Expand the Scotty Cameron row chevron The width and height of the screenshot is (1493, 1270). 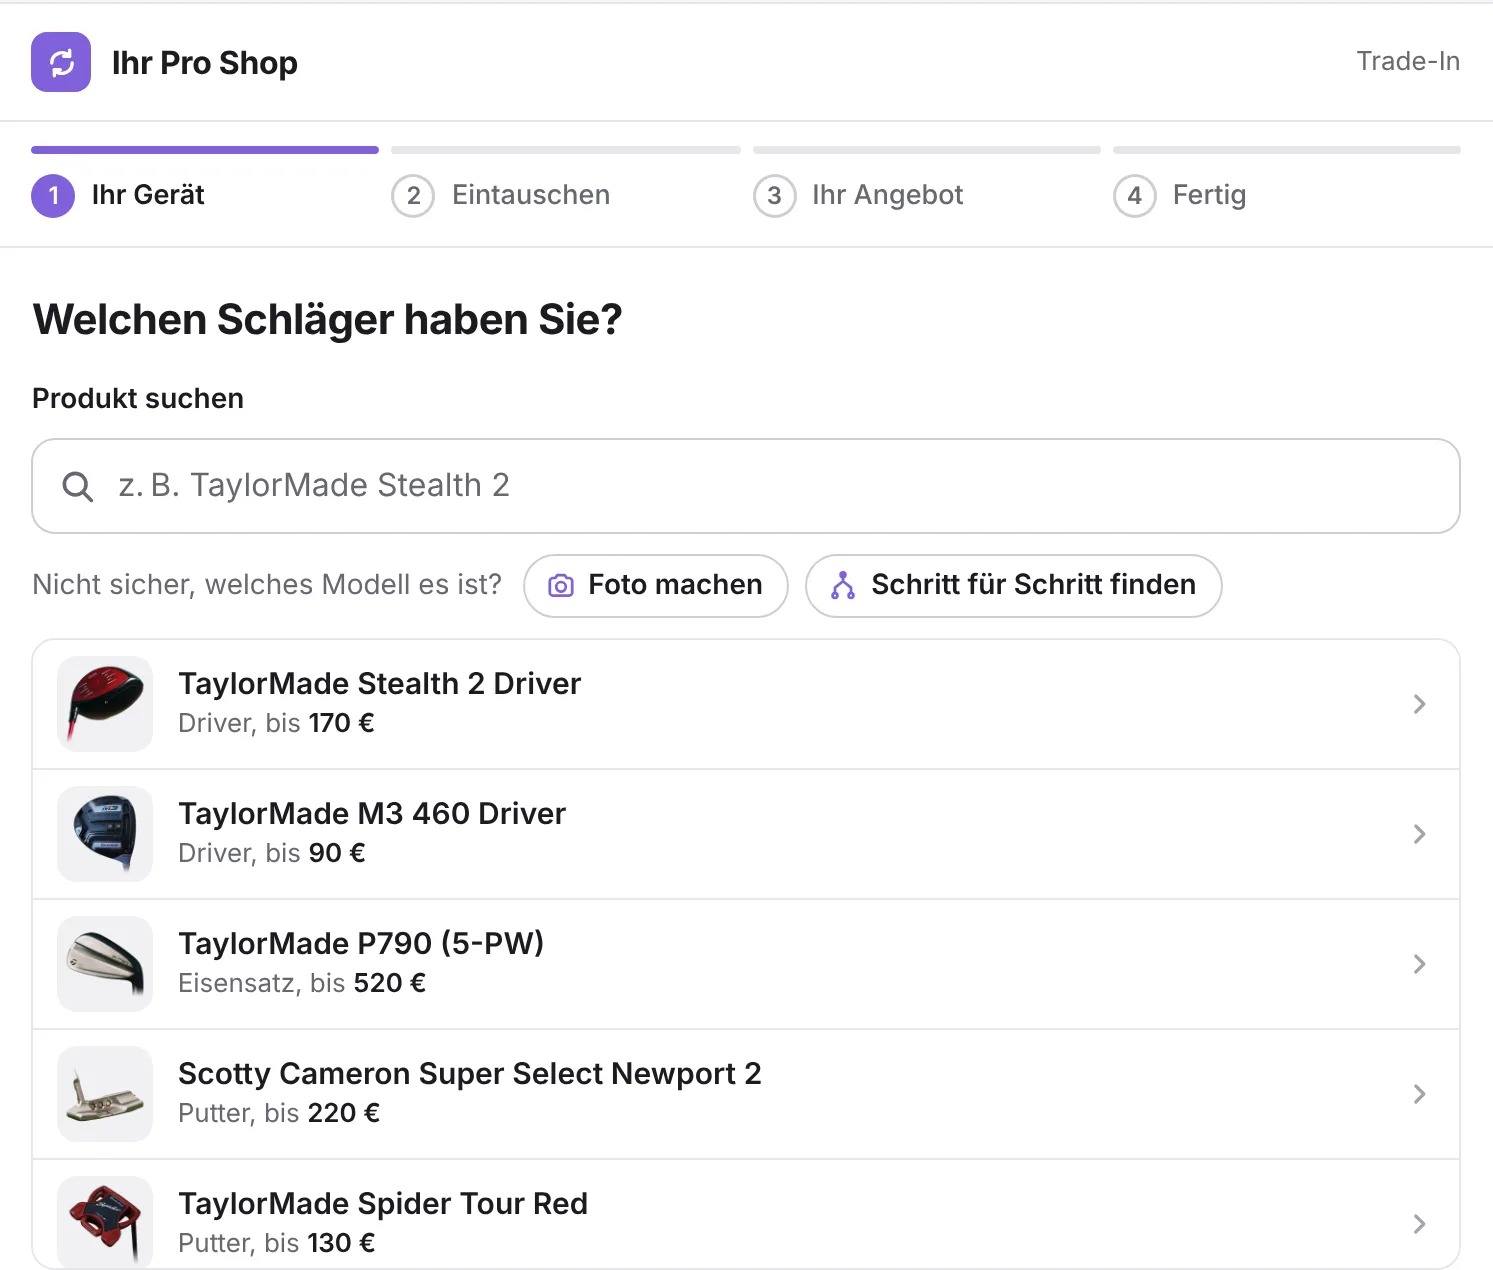[x=1419, y=1094]
